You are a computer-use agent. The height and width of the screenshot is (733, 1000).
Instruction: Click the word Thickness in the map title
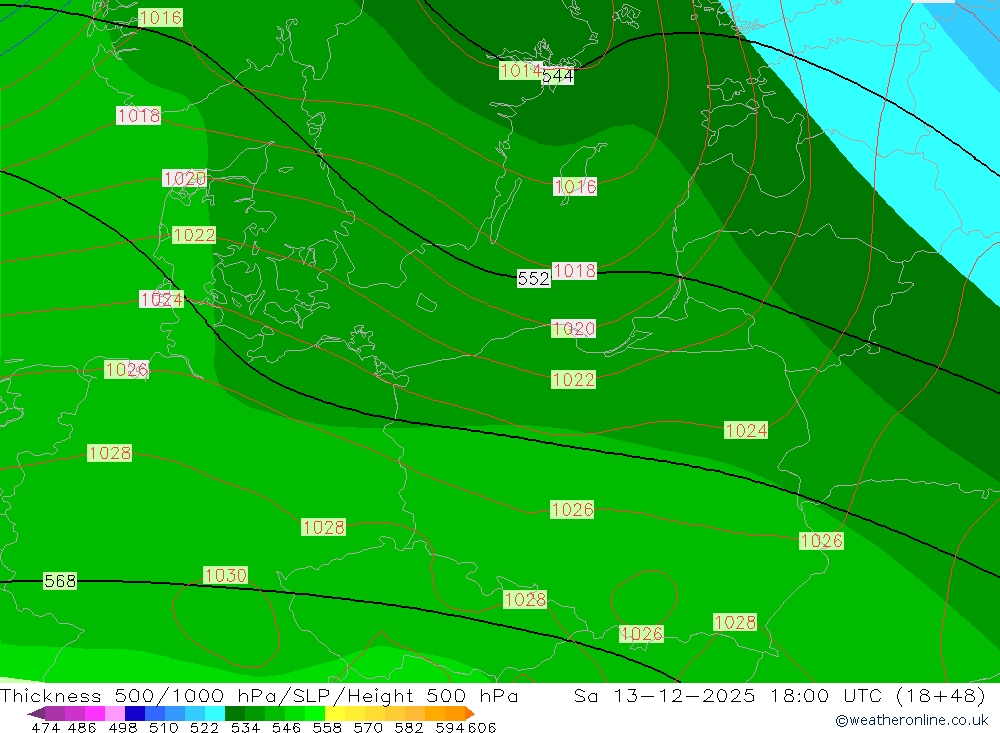pos(50,695)
